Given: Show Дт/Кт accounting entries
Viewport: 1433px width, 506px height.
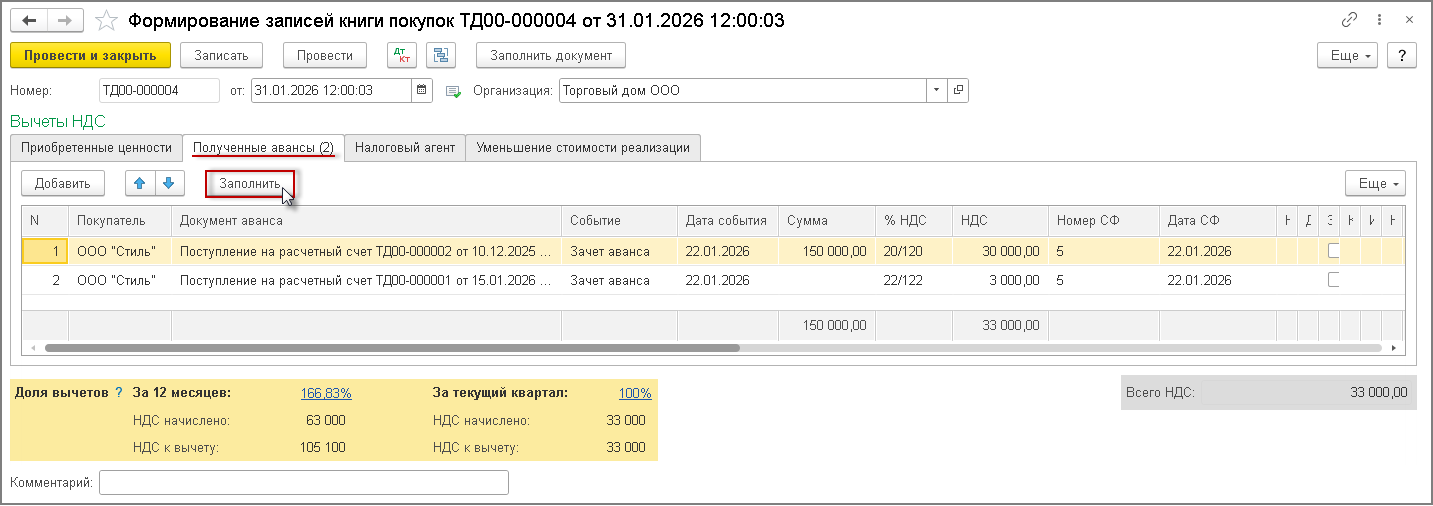Looking at the screenshot, I should coord(401,55).
